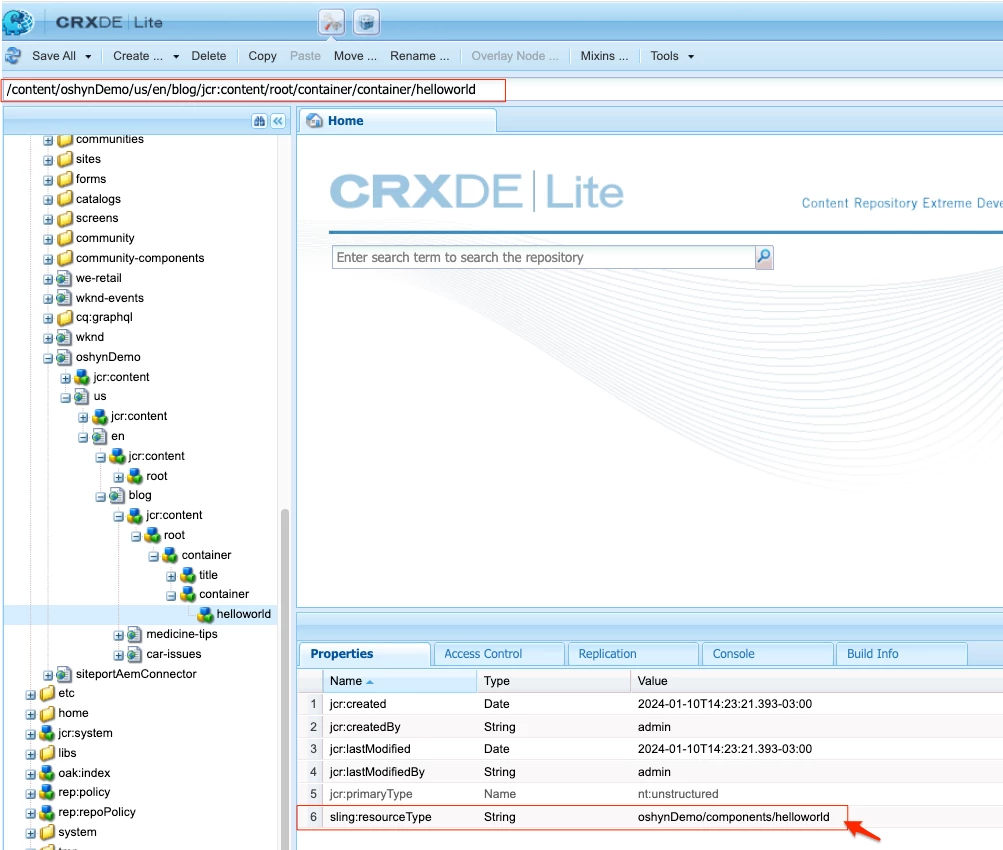Screen dimensions: 1003x850
Task: Sort by the Name column header
Action: (399, 681)
